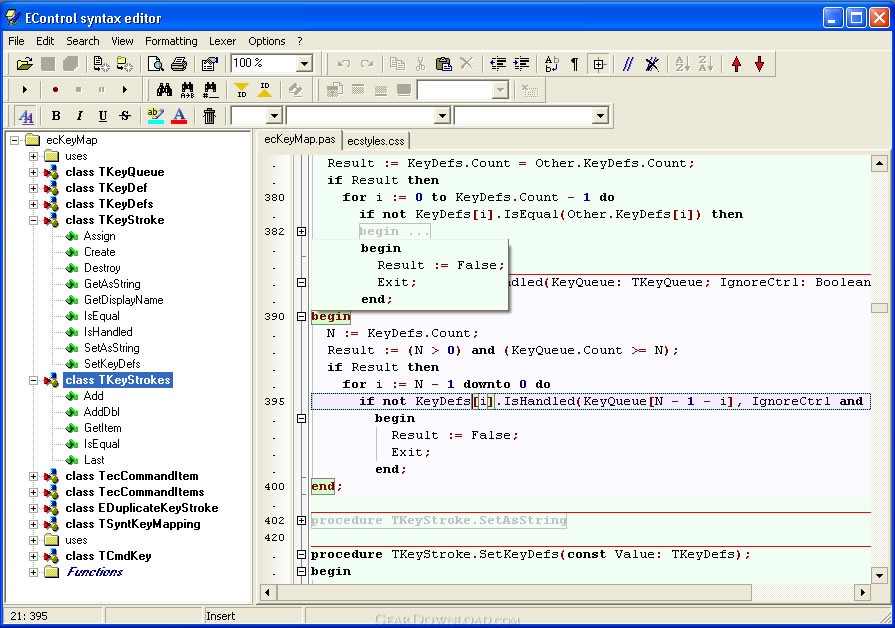Open the small font size dropdown
Screen dimensions: 895x628
tap(274, 116)
